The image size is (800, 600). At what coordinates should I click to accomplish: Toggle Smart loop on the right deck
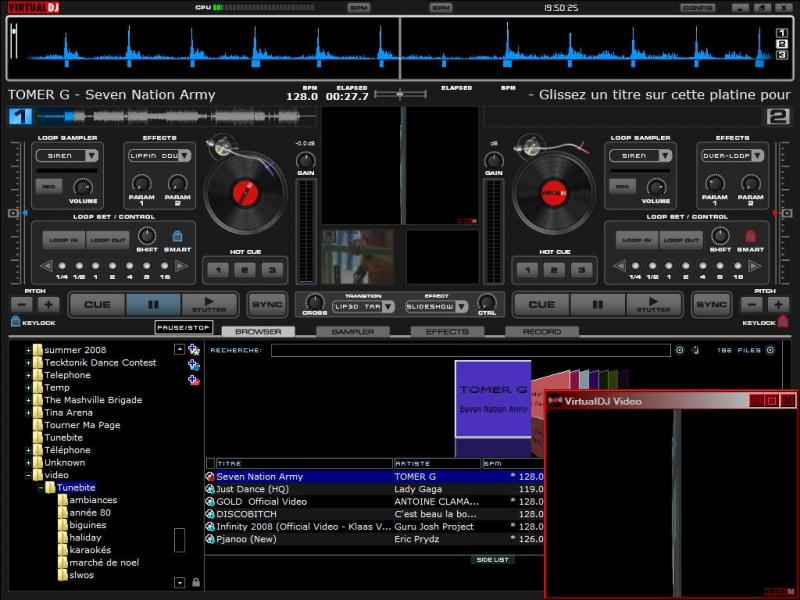coord(750,237)
